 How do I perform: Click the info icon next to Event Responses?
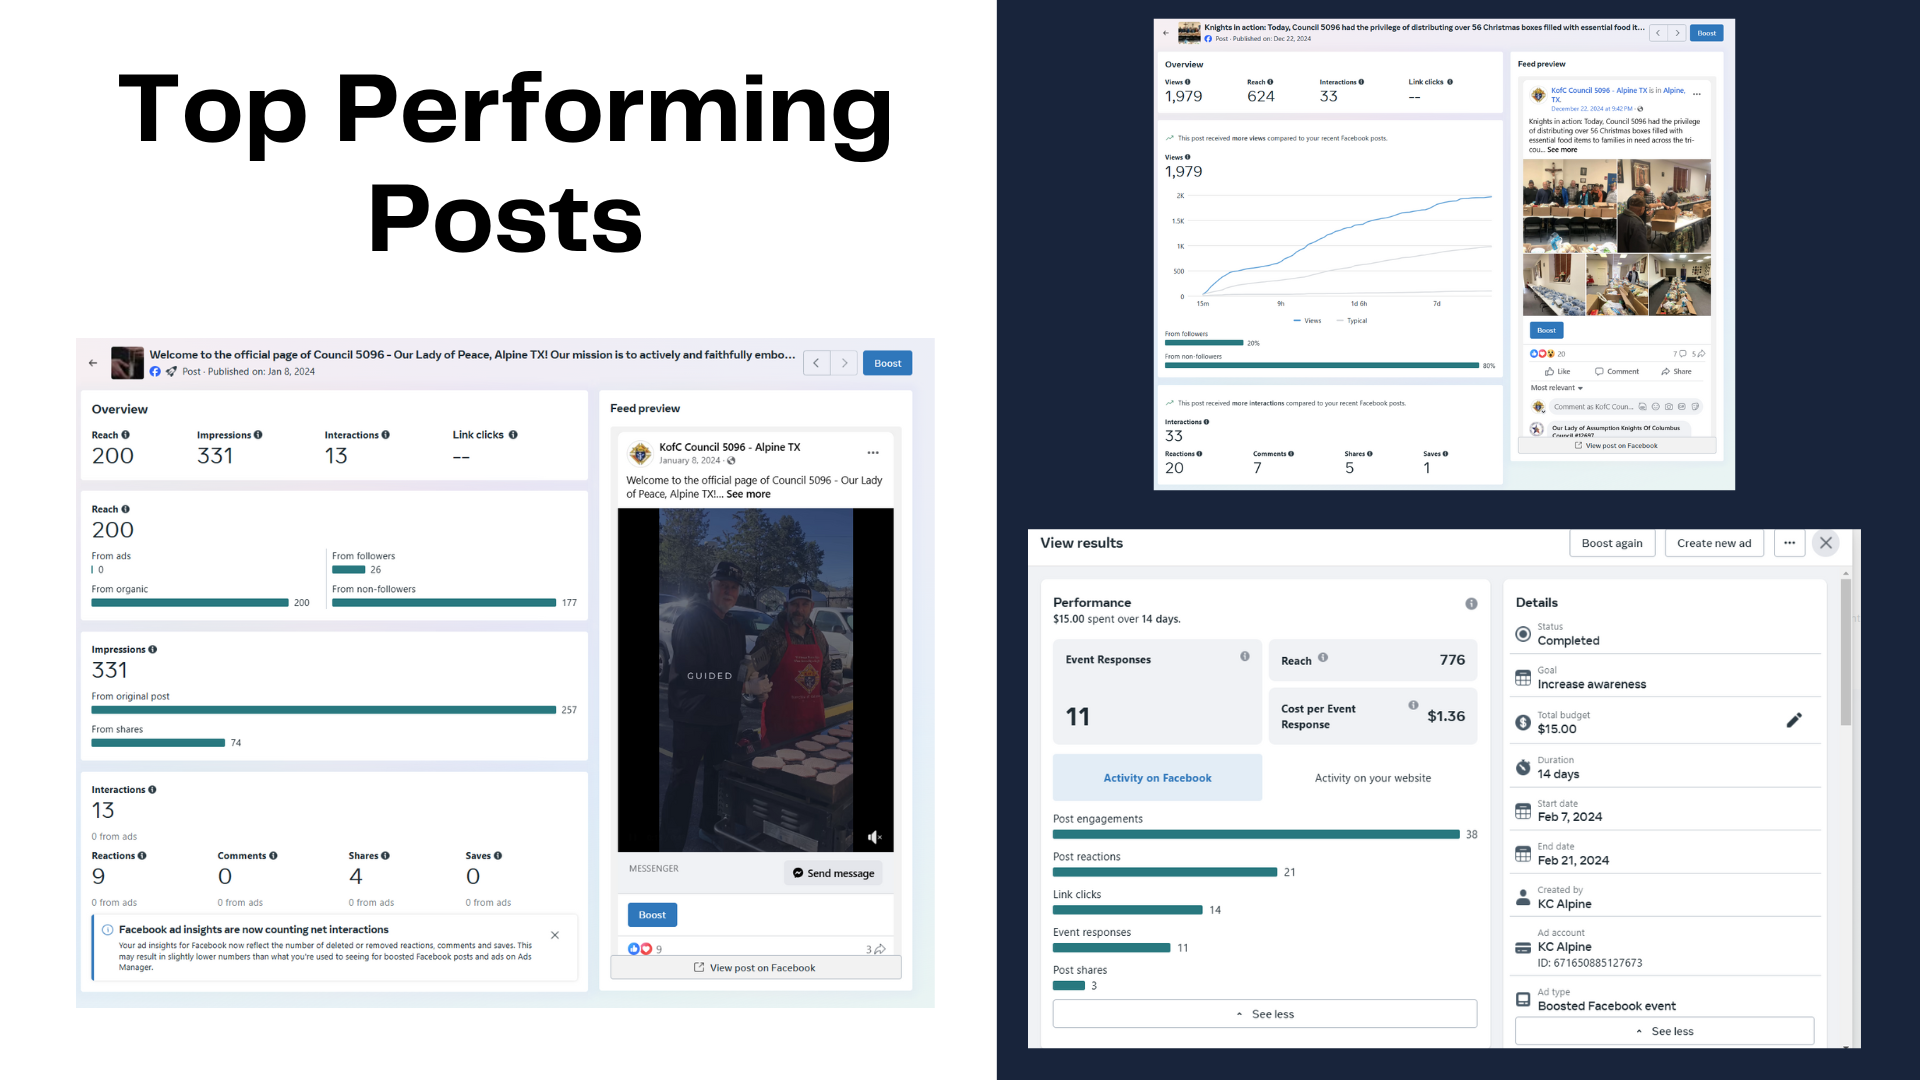pos(1244,657)
